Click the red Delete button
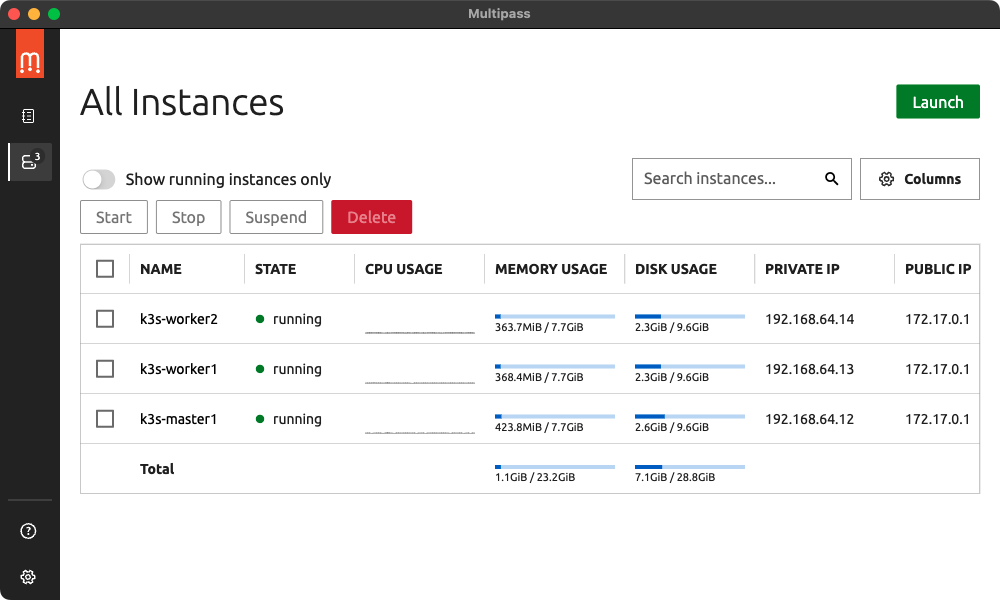This screenshot has width=1000, height=600. 371,217
